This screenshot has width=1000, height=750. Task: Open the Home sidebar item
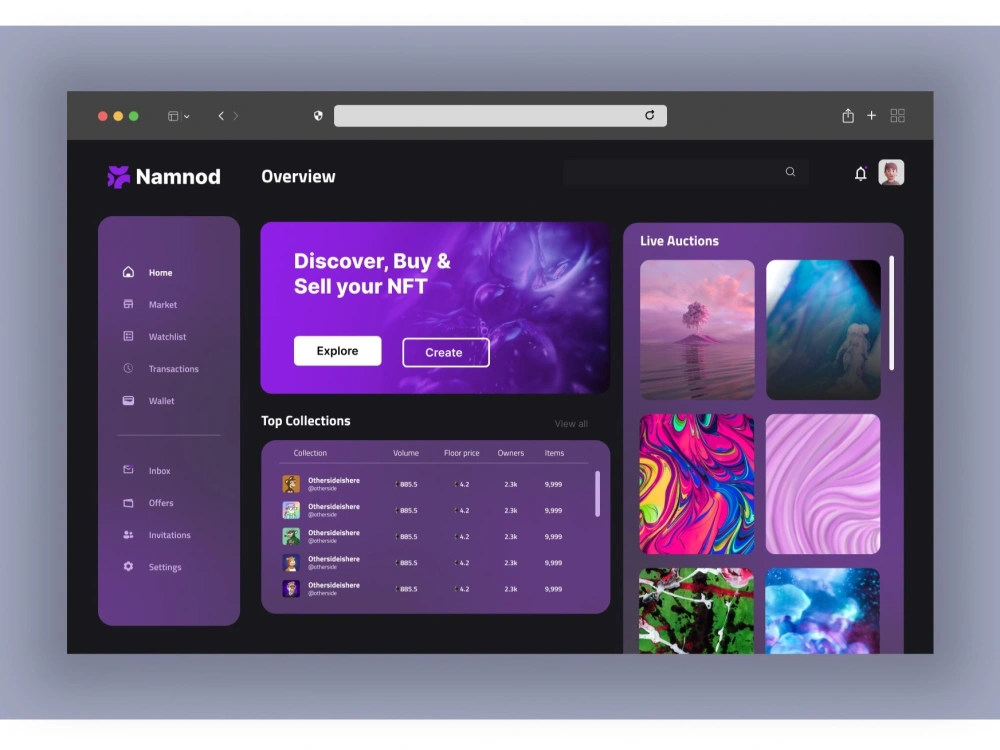(x=160, y=272)
